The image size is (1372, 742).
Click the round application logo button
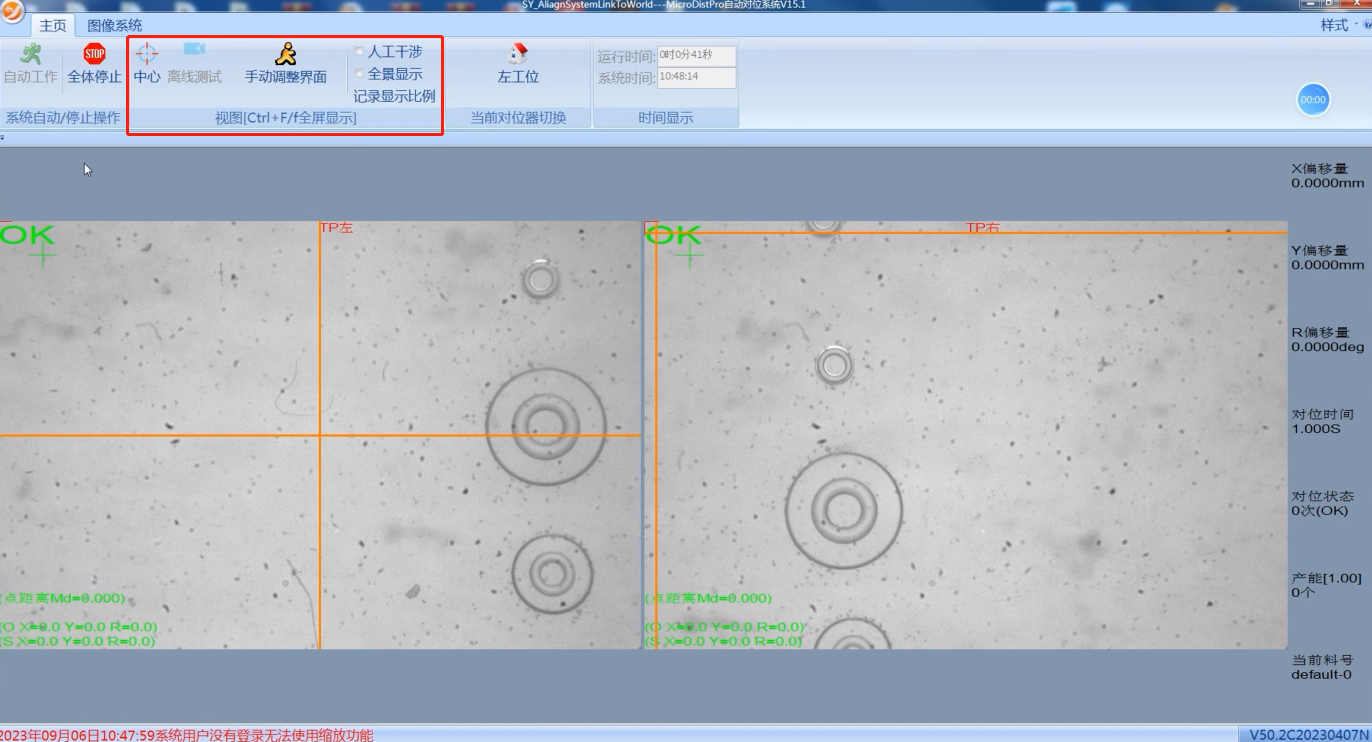[x=12, y=12]
